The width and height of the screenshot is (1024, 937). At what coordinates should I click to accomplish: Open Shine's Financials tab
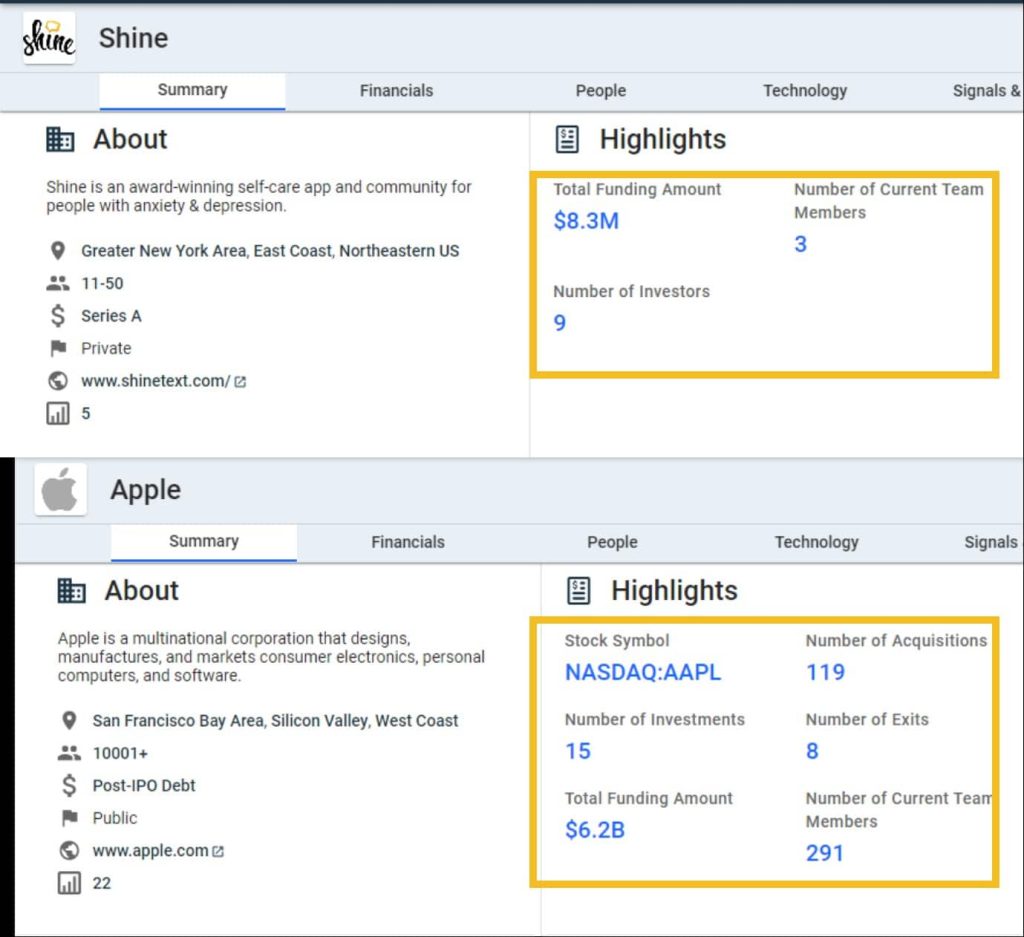click(396, 91)
